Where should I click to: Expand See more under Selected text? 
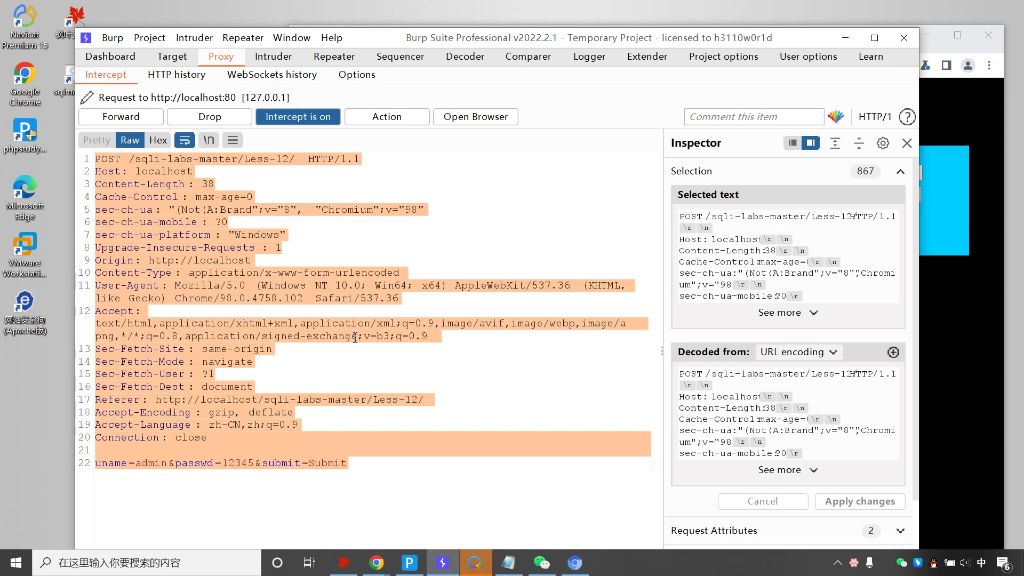[x=788, y=313]
